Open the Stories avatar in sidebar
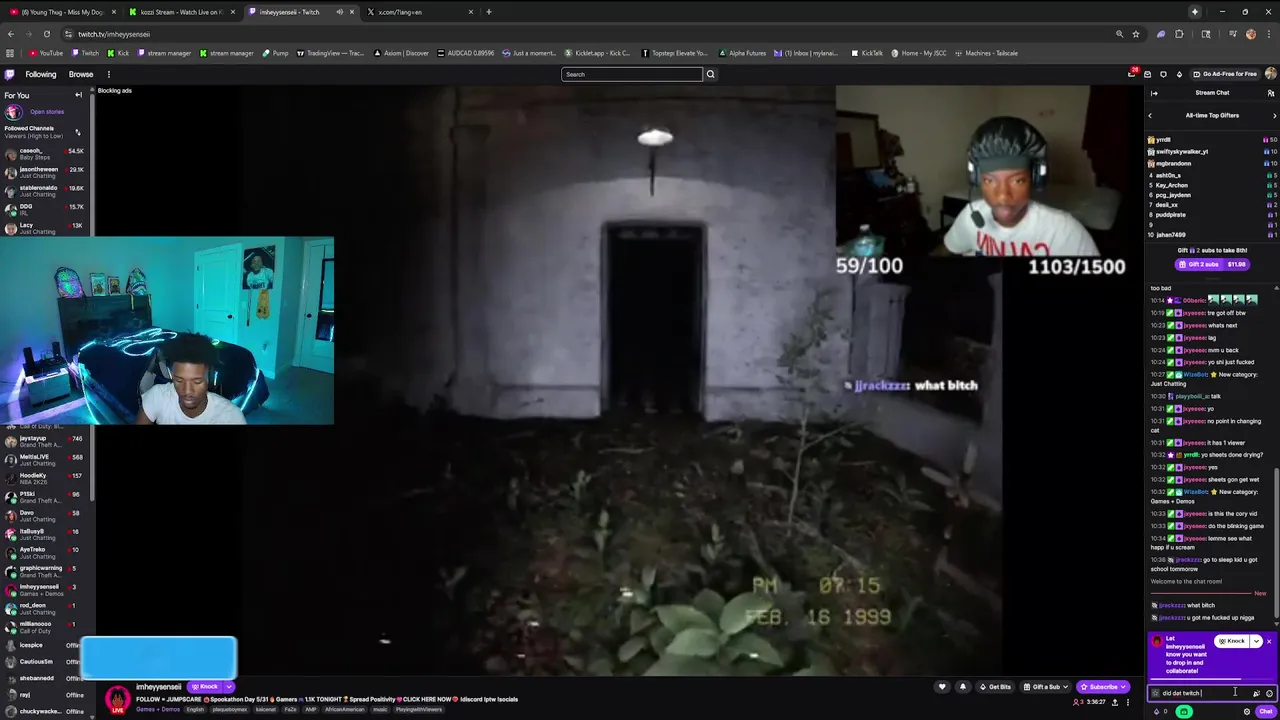 (x=13, y=112)
